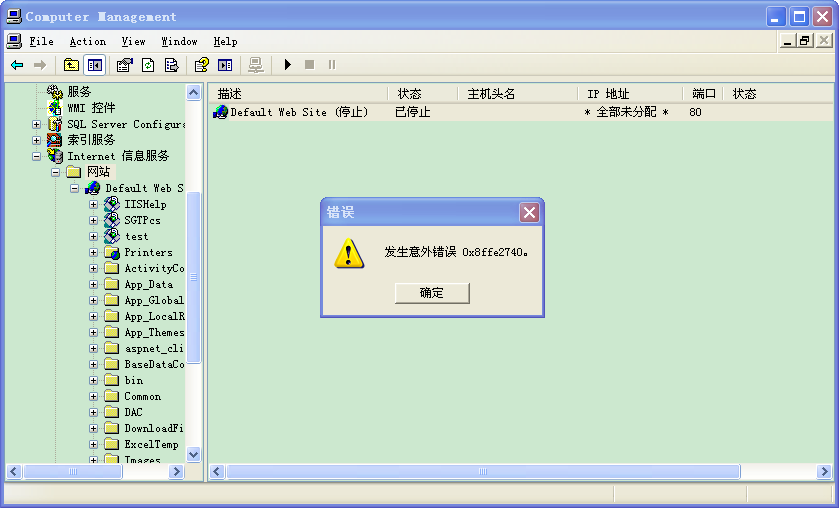Open the Action menu

88,41
